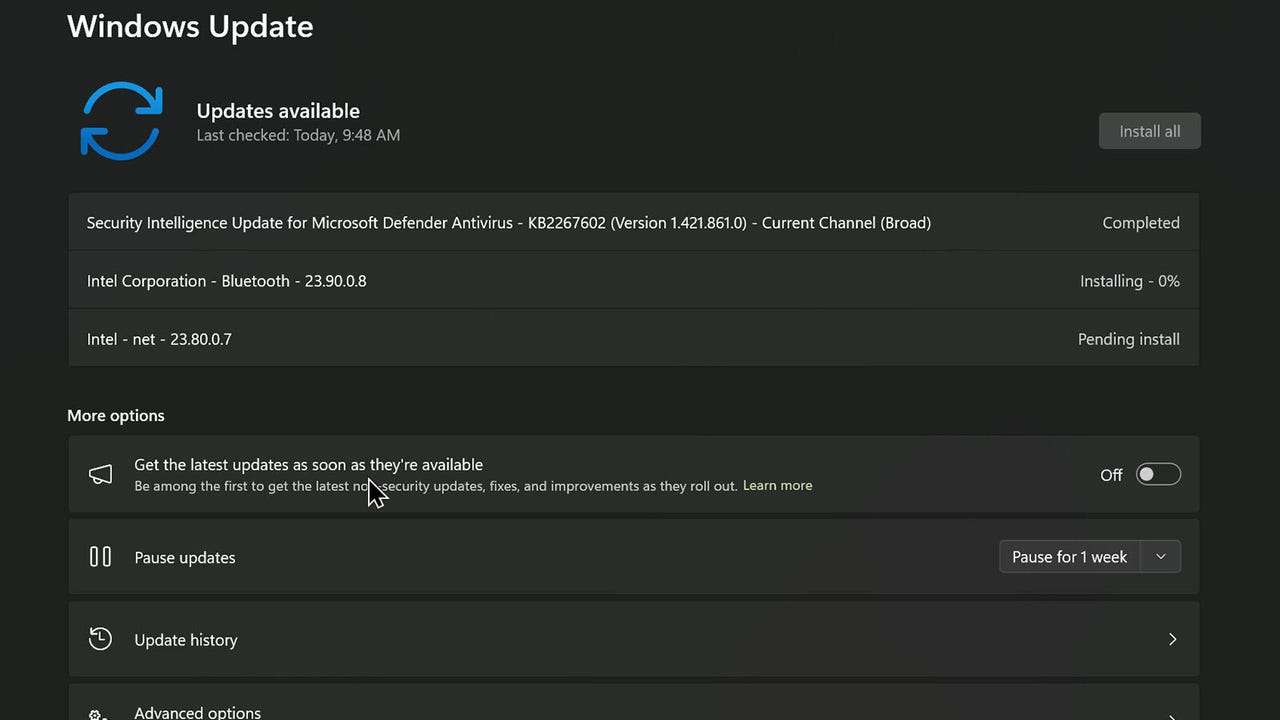Click the Pause updates label
Viewport: 1280px width, 720px height.
(185, 558)
